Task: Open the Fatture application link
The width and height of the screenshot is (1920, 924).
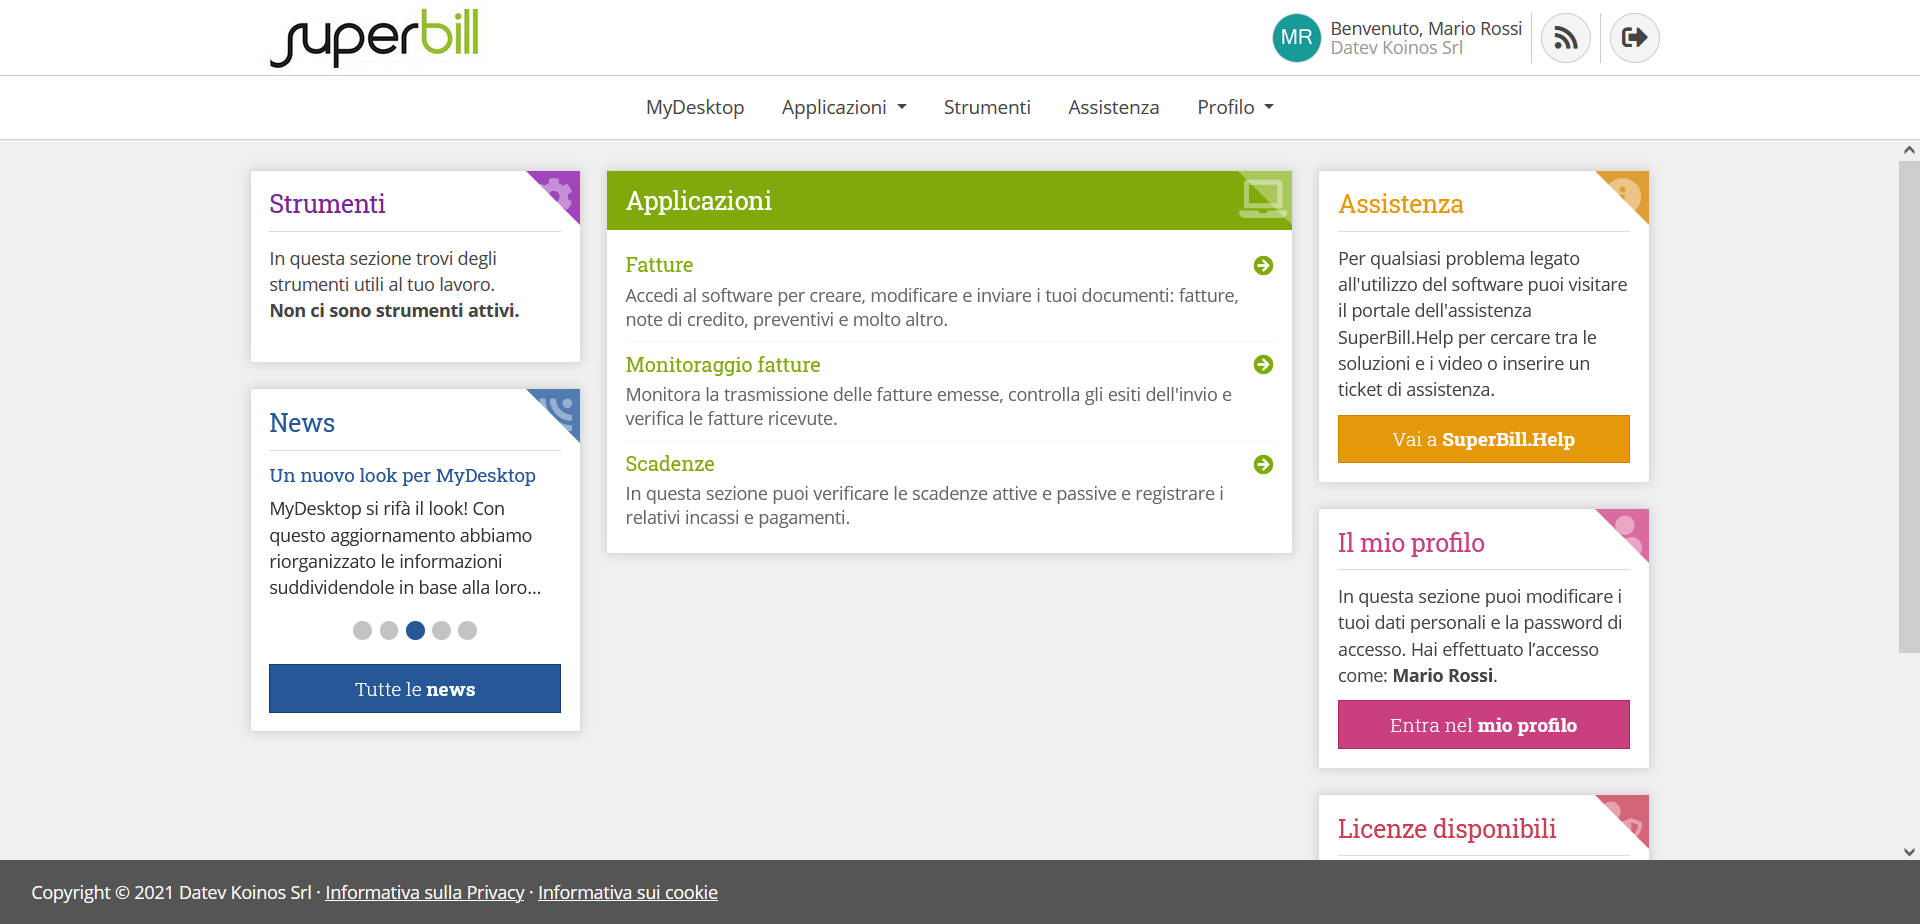Action: pyautogui.click(x=659, y=265)
